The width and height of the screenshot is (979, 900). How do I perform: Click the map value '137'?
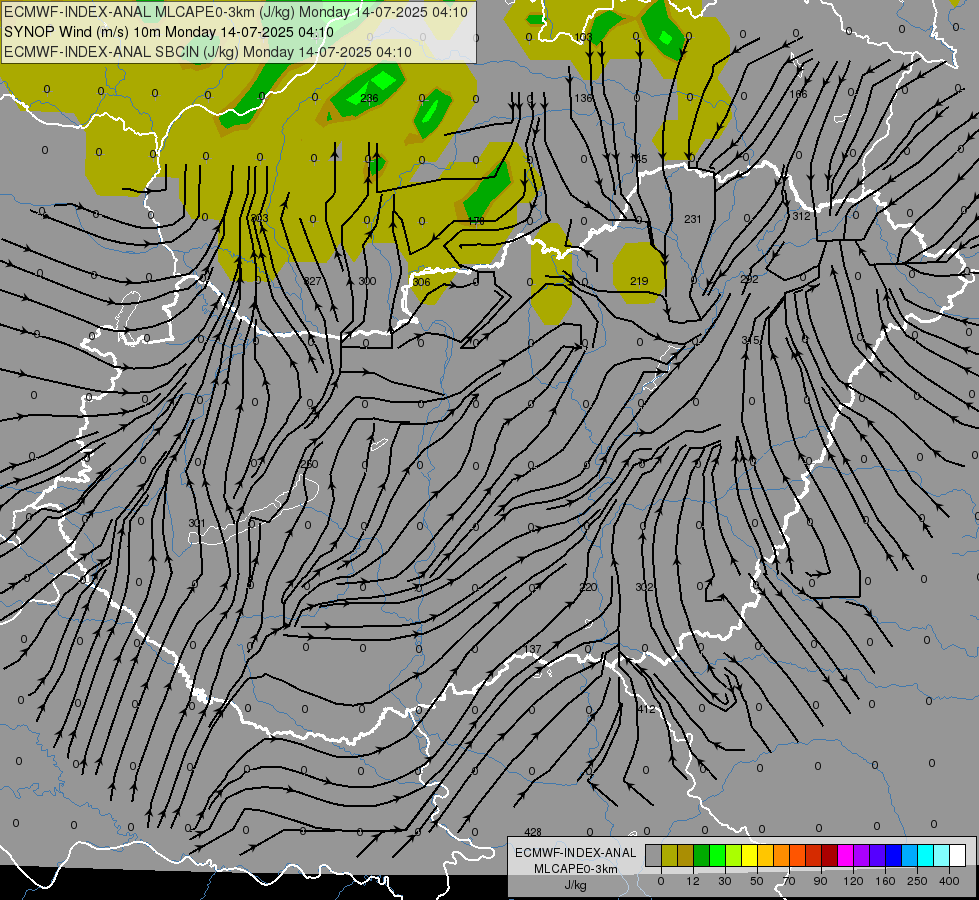[x=532, y=650]
